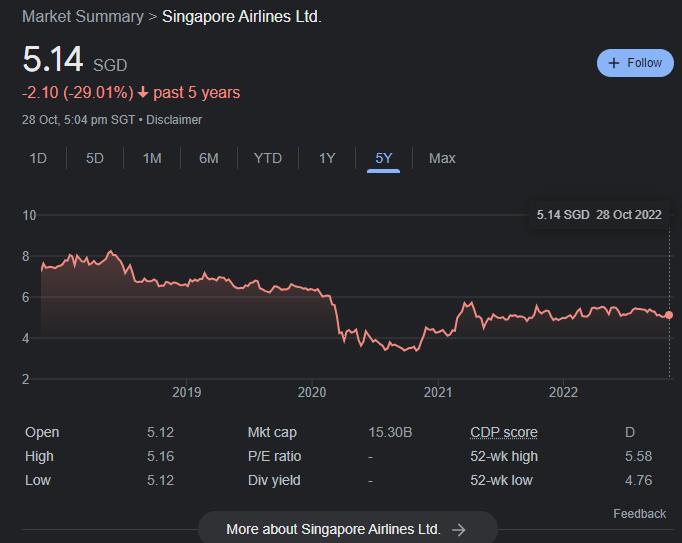The height and width of the screenshot is (543, 682).
Task: Click the Mkt cap value 15.30B
Action: (x=390, y=432)
